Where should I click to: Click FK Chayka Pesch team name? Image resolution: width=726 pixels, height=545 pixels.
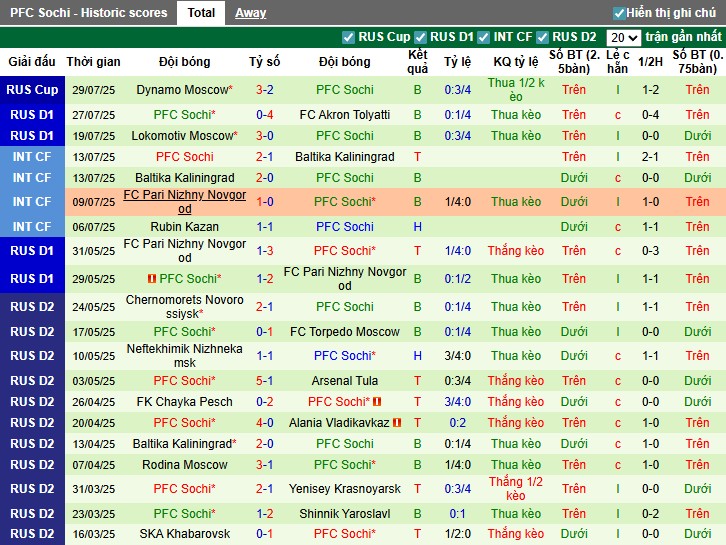point(185,401)
